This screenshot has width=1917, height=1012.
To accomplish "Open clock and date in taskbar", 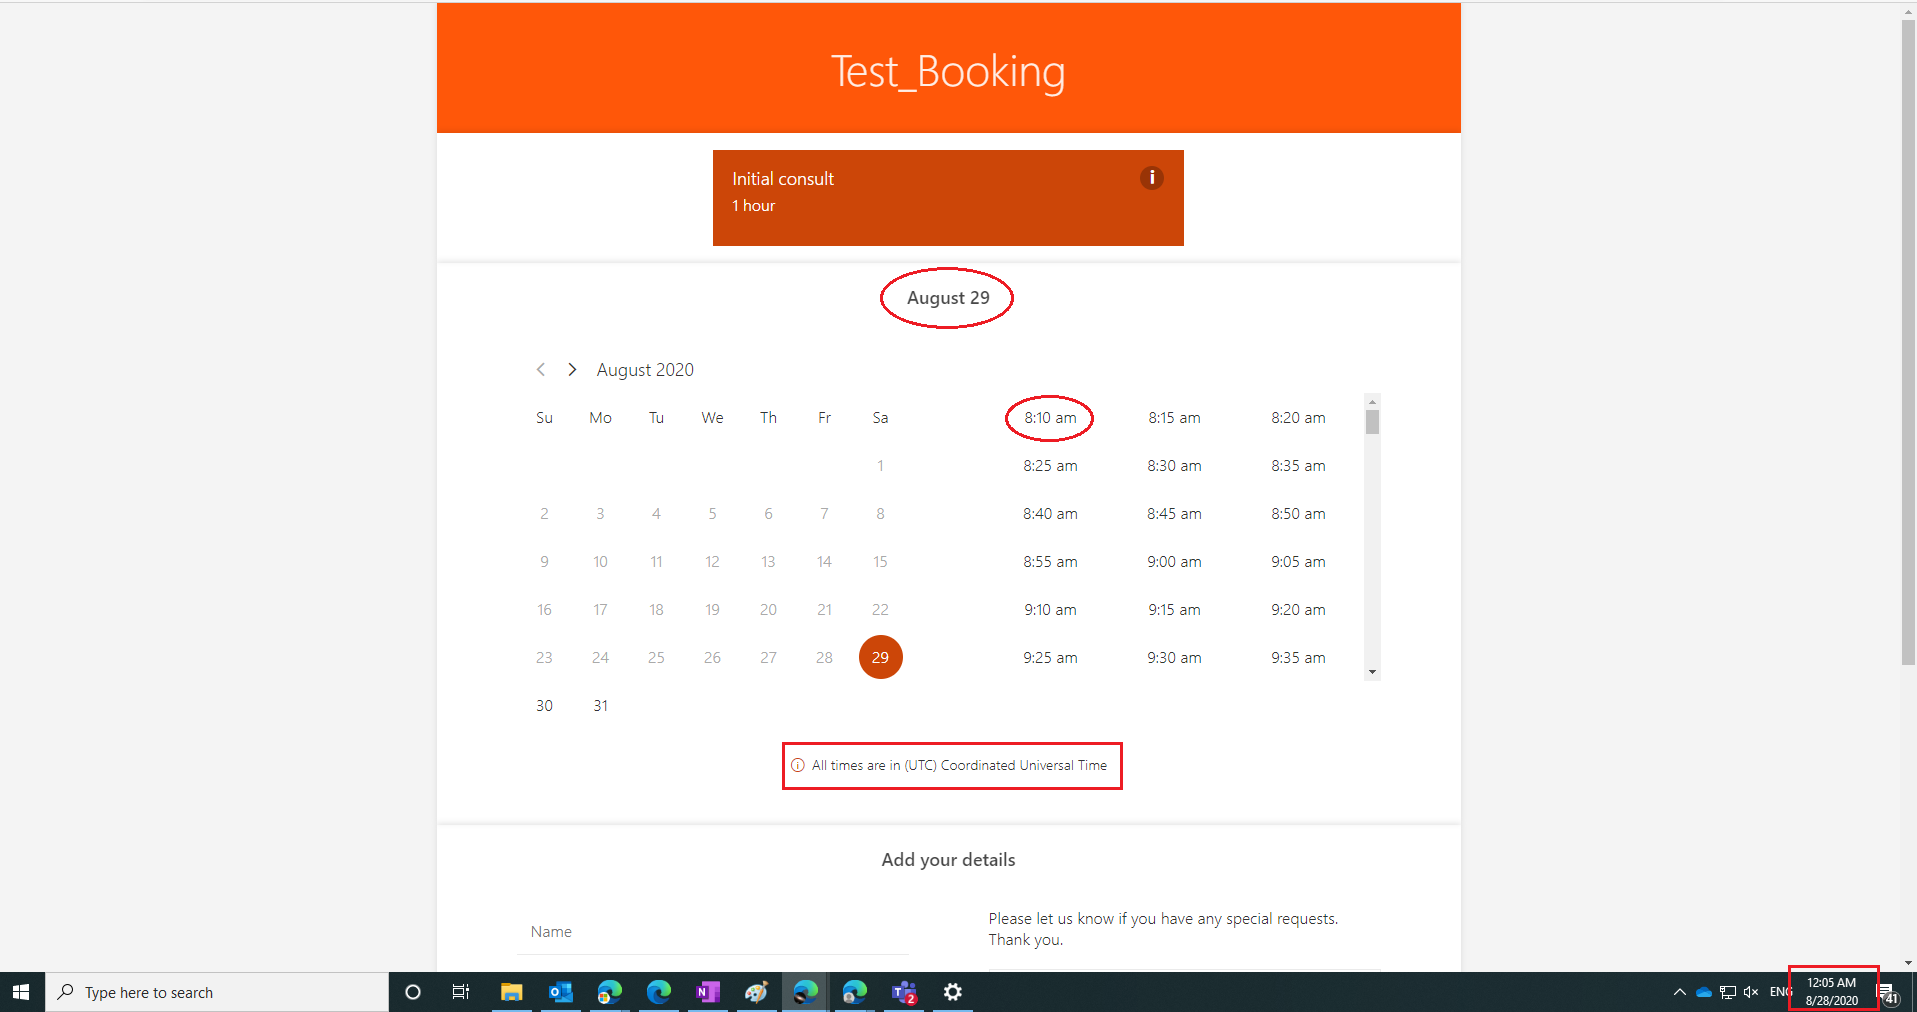I will [x=1832, y=992].
